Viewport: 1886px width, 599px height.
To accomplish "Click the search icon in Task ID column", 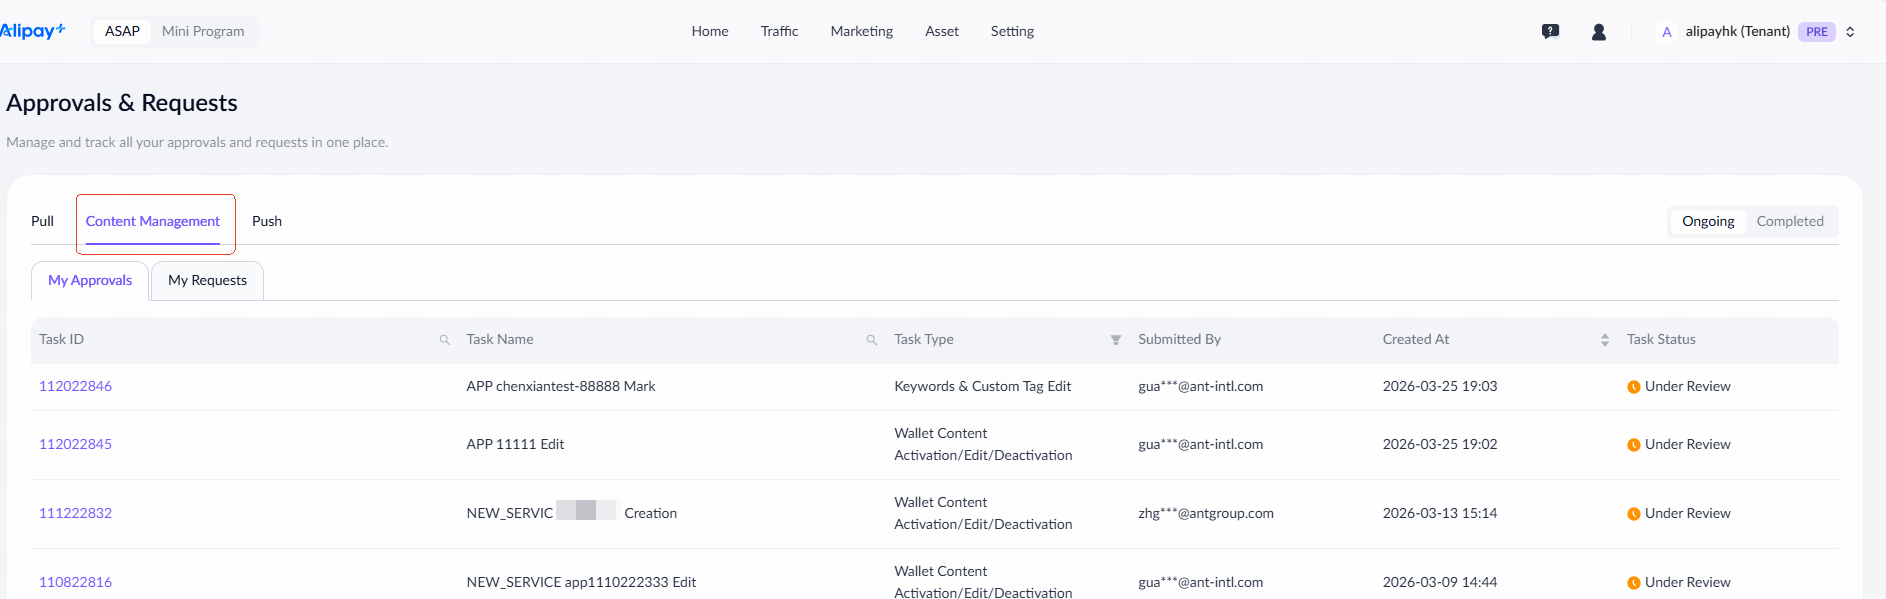I will point(445,340).
